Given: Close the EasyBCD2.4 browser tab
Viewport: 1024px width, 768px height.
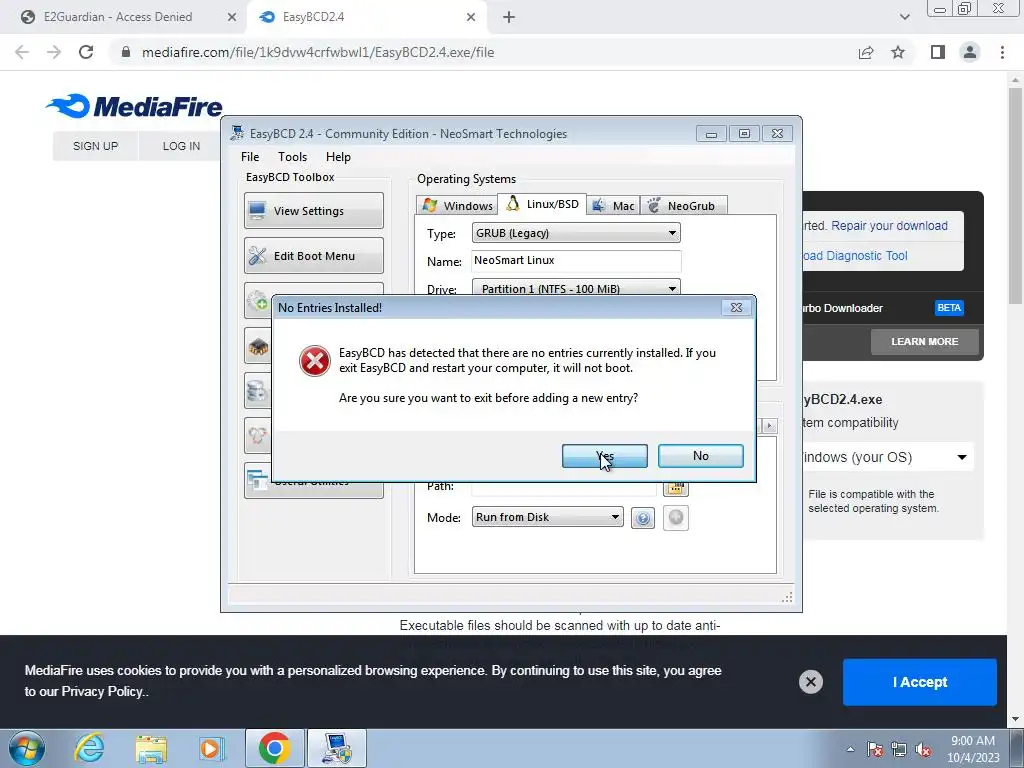Looking at the screenshot, I should click(471, 18).
